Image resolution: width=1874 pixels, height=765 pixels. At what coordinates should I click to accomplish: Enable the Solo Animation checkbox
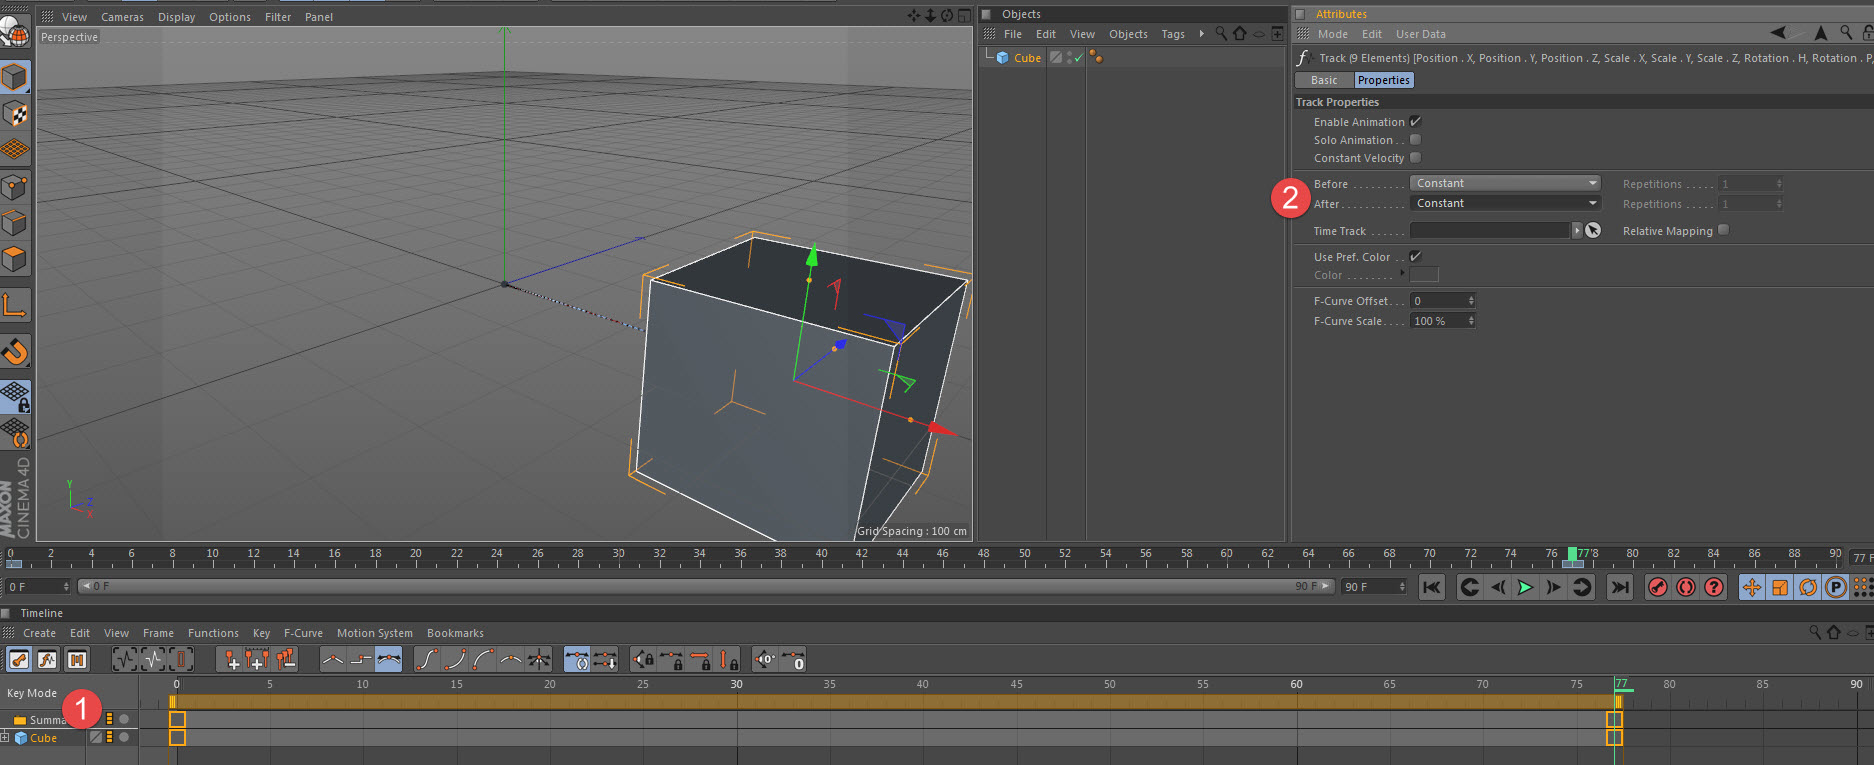[x=1415, y=140]
